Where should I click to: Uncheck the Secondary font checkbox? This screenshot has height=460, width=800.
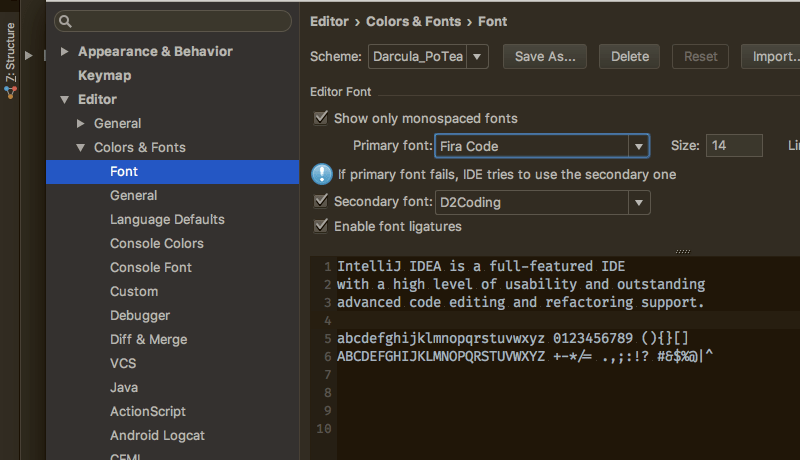[321, 202]
